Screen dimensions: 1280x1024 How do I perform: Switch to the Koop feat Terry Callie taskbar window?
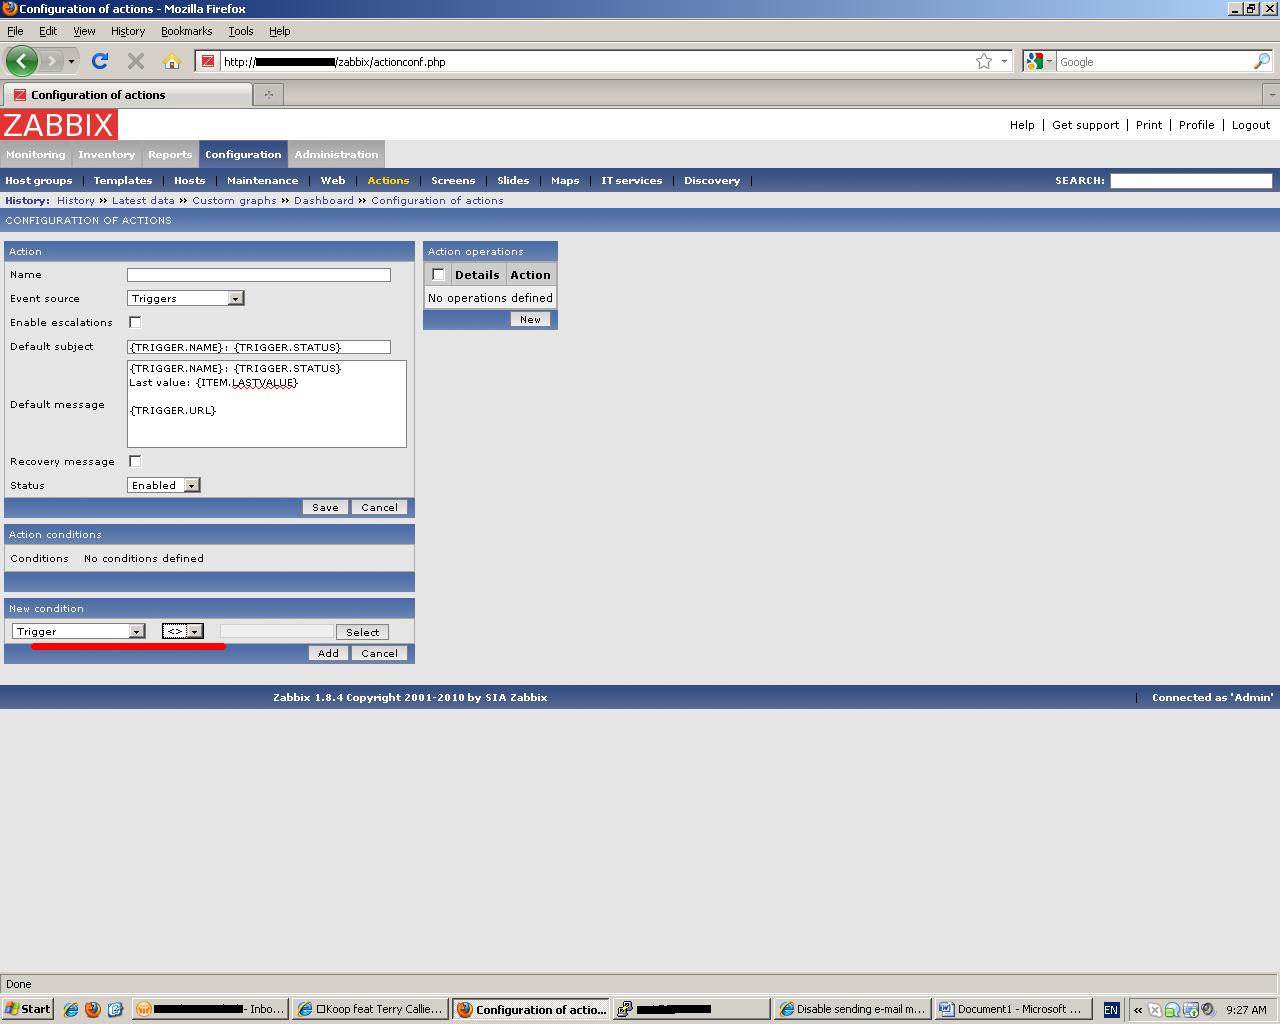click(371, 1009)
